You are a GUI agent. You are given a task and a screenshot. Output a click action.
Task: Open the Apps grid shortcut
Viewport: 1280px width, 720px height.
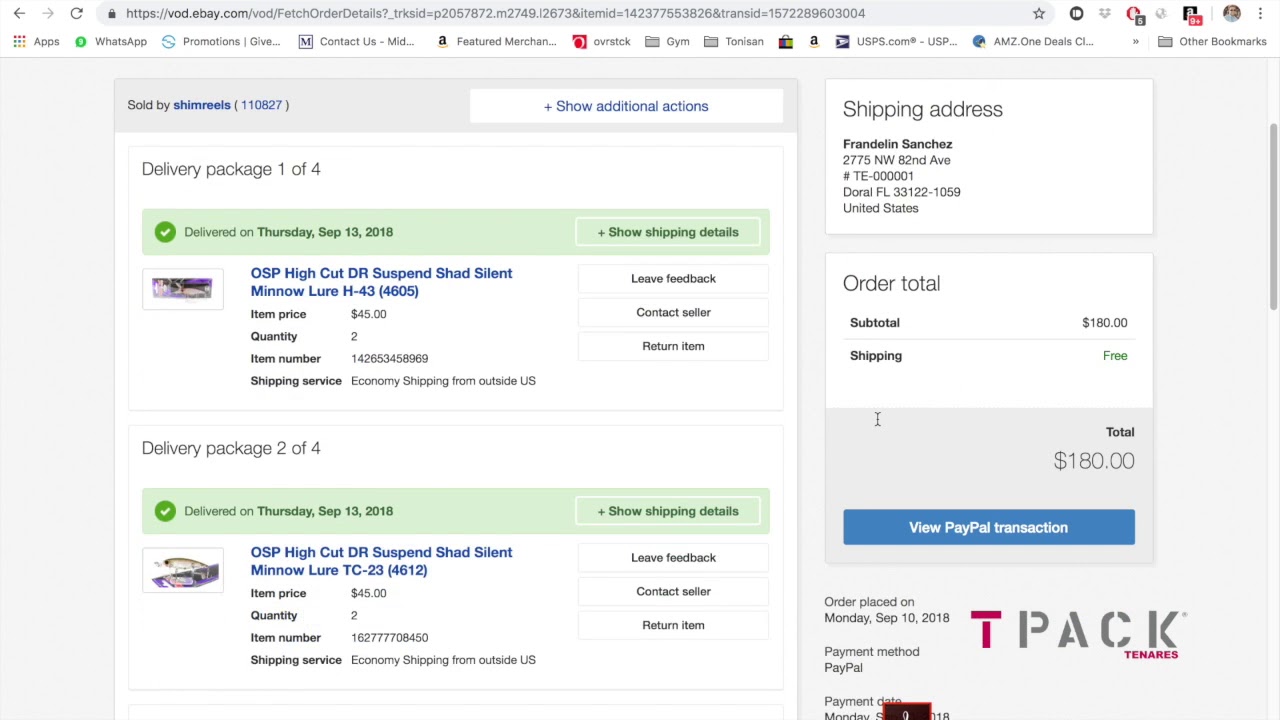click(x=36, y=41)
